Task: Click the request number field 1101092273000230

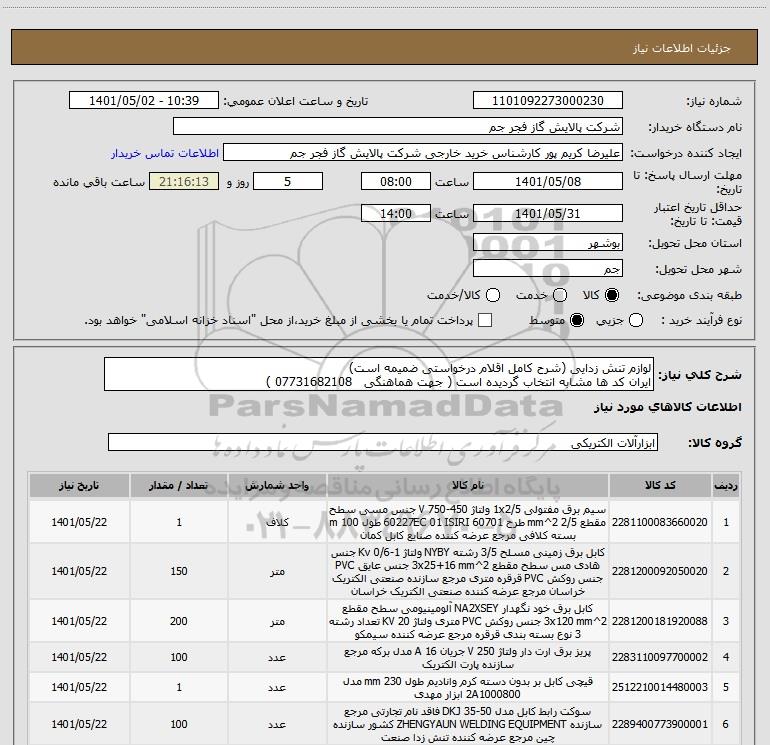Action: (x=548, y=101)
